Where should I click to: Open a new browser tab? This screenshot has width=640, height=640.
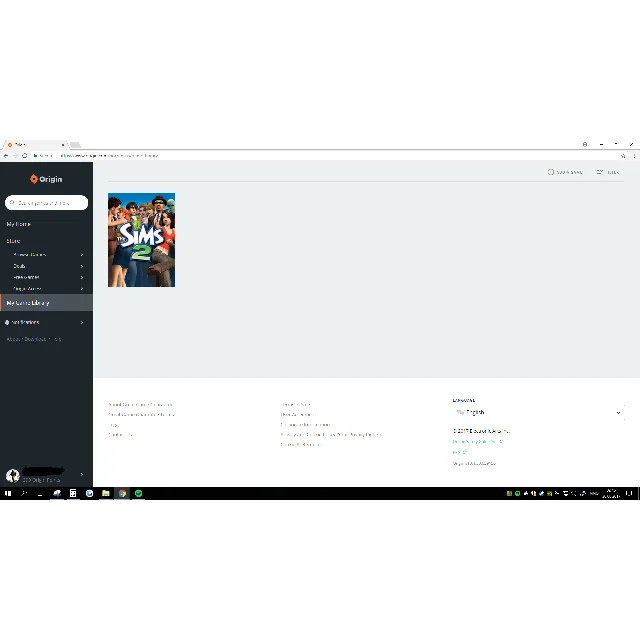(75, 144)
